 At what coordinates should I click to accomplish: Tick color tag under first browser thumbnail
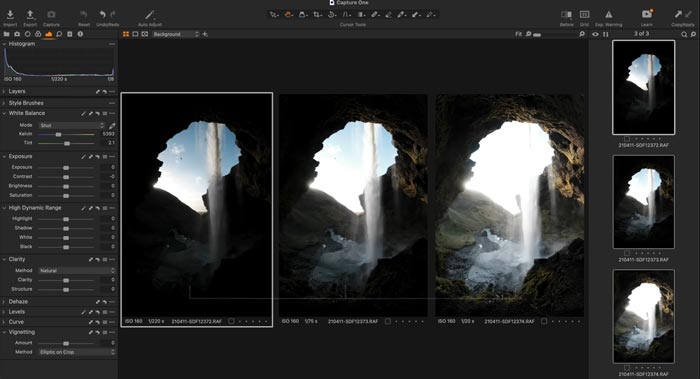click(627, 139)
